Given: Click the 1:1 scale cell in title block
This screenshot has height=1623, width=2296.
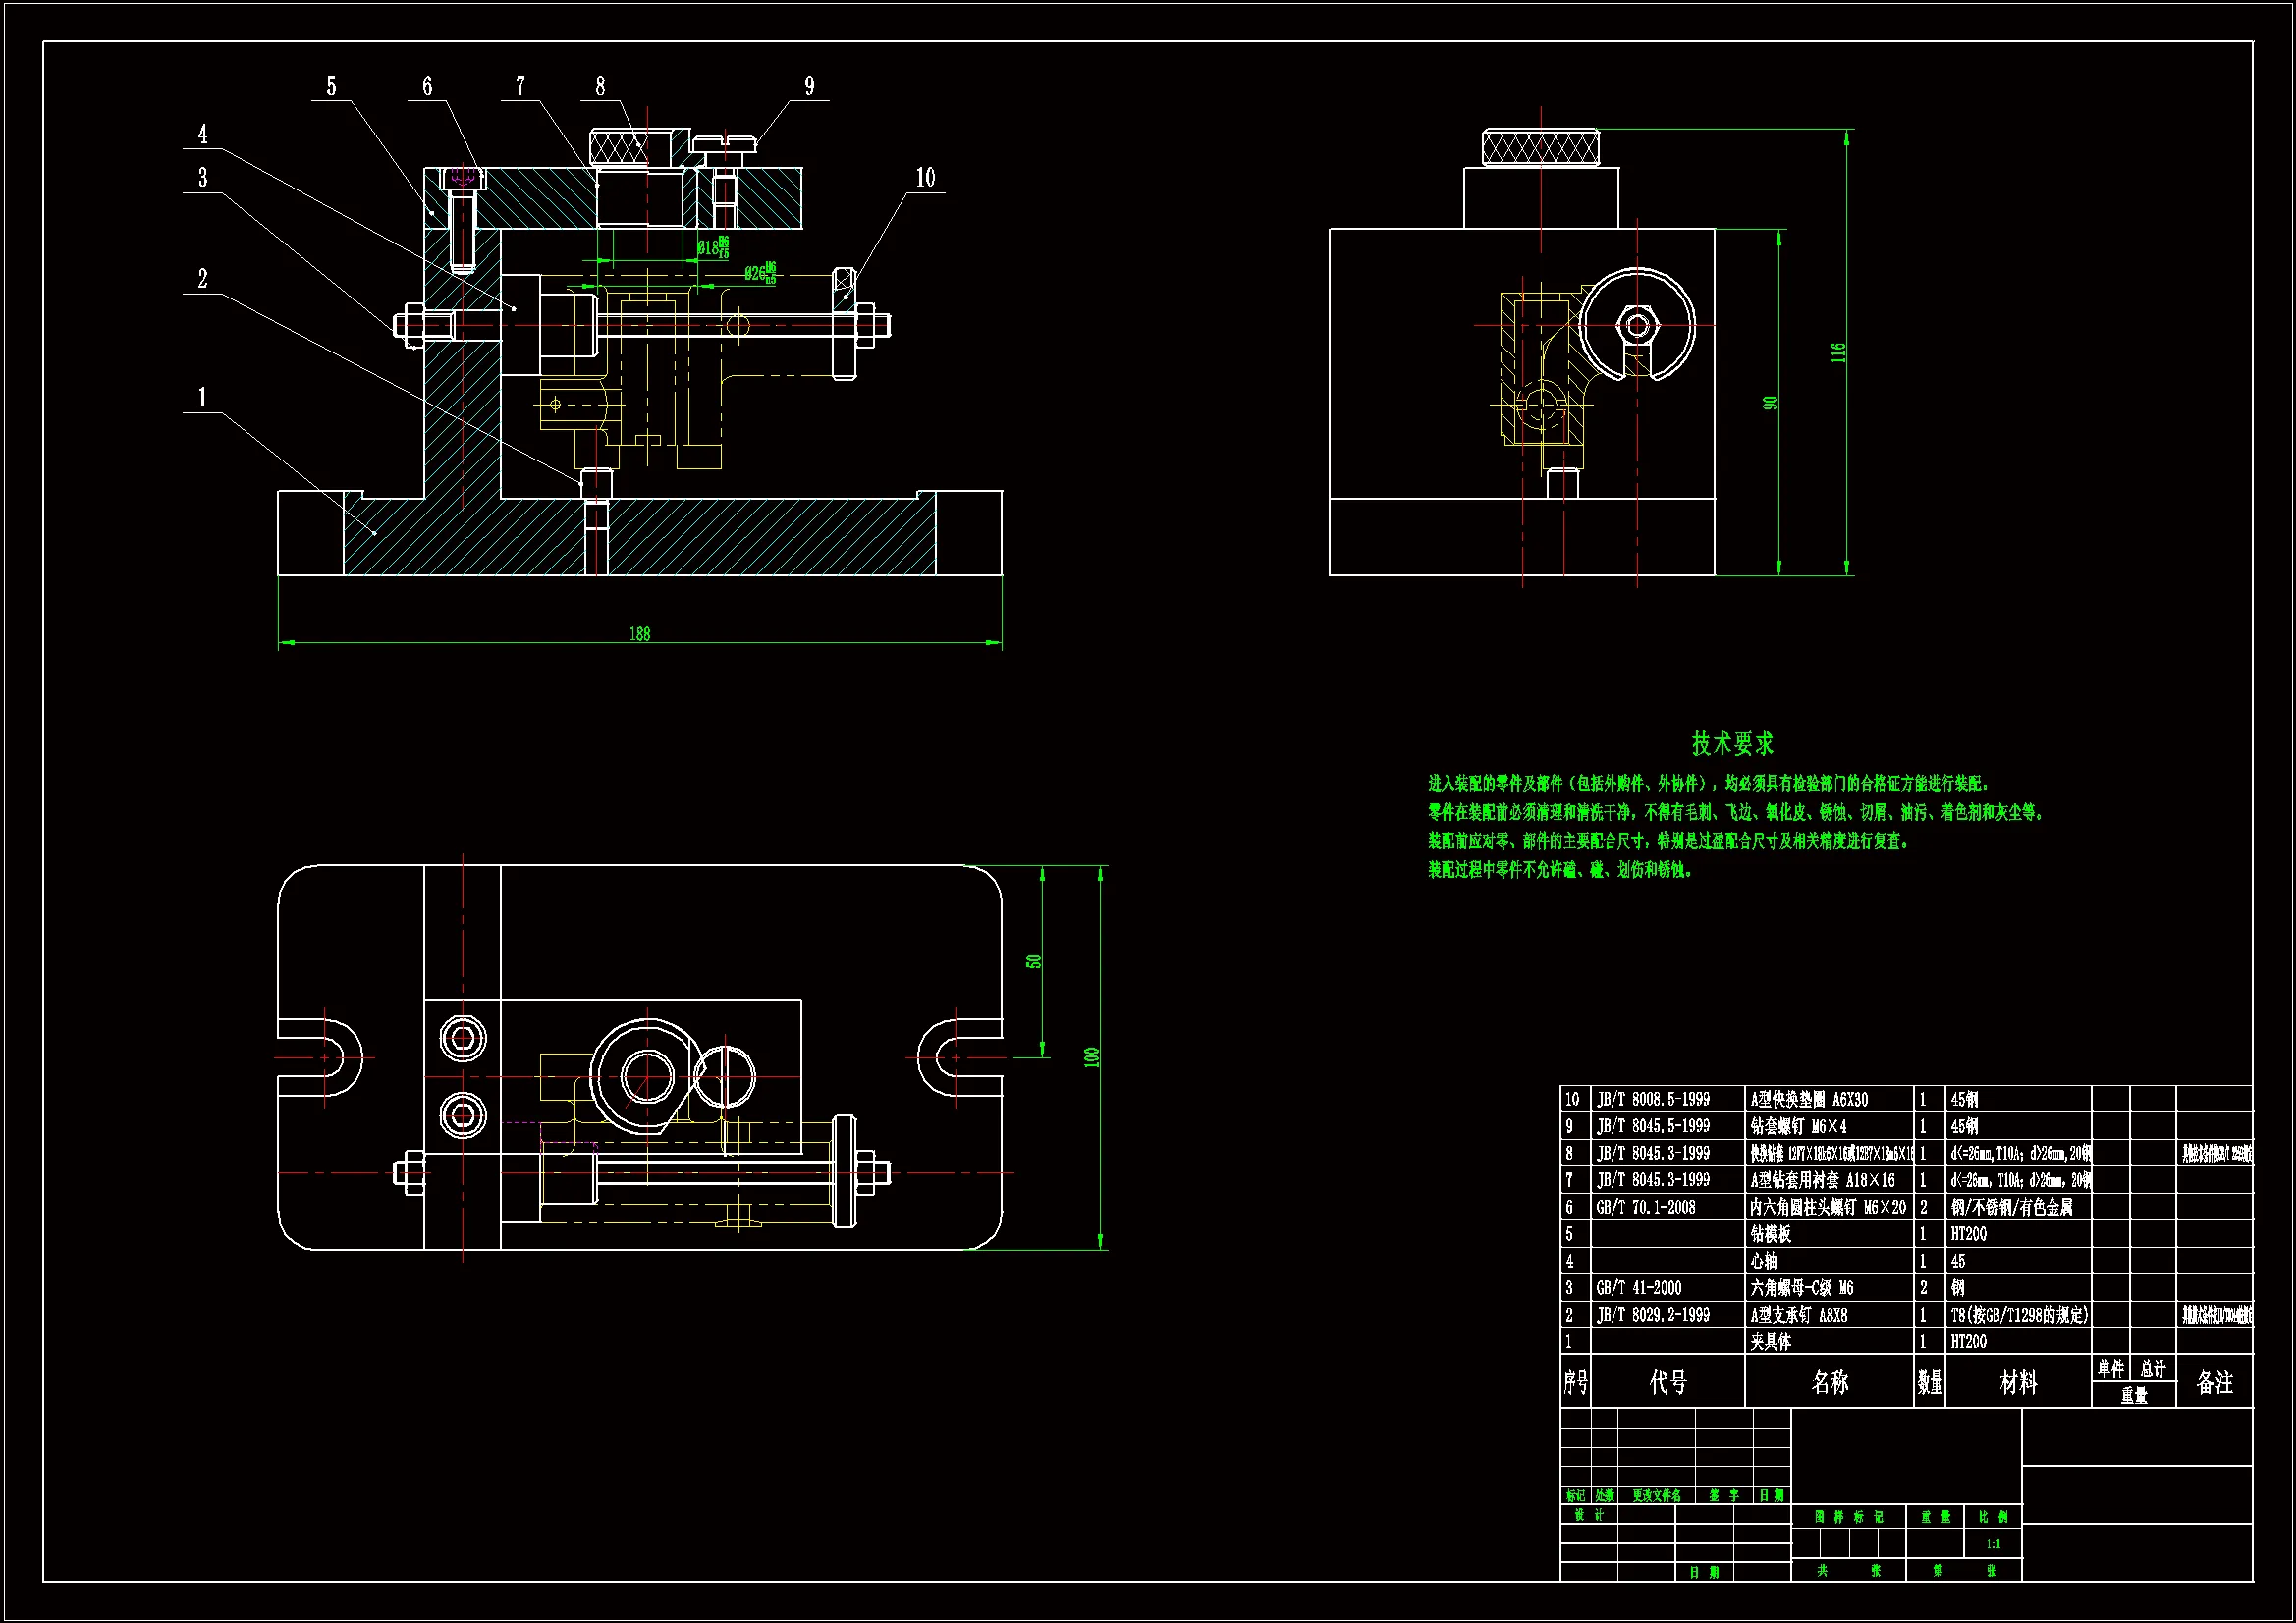Looking at the screenshot, I should 1992,1544.
